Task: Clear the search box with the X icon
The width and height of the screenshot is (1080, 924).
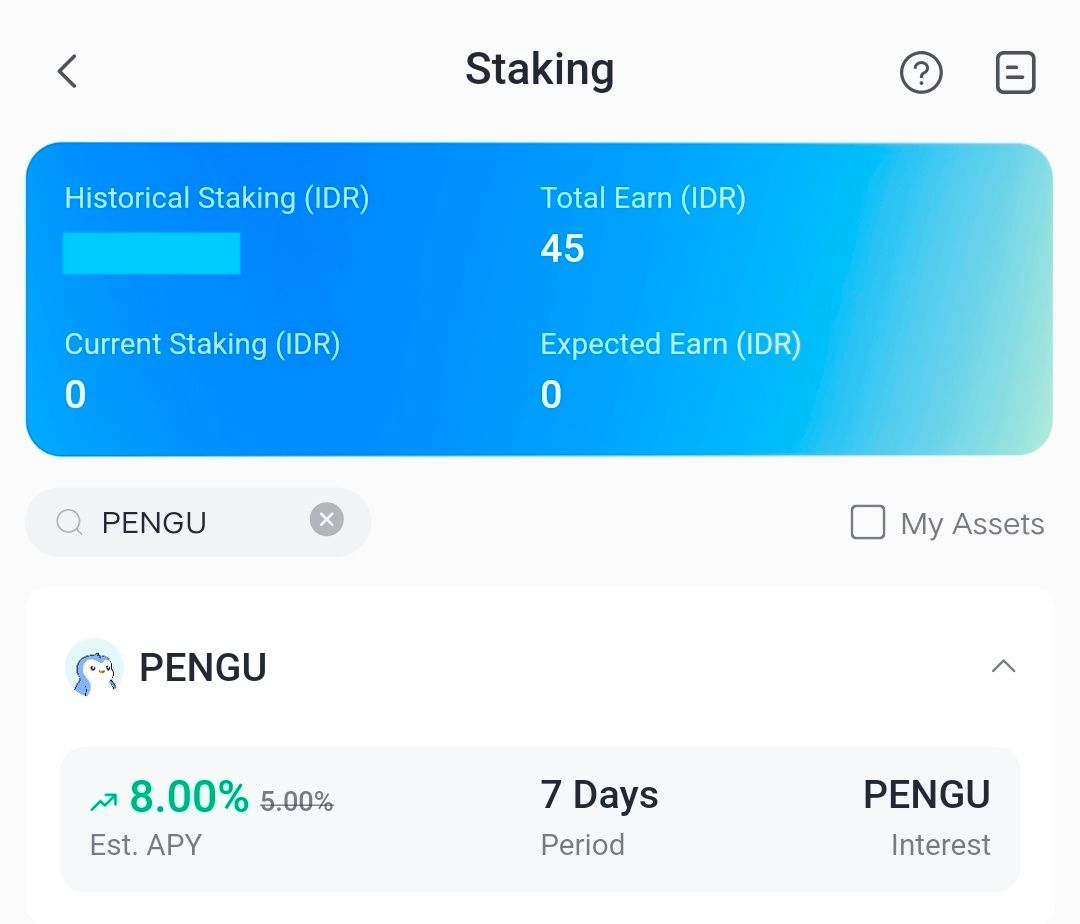Action: [326, 518]
